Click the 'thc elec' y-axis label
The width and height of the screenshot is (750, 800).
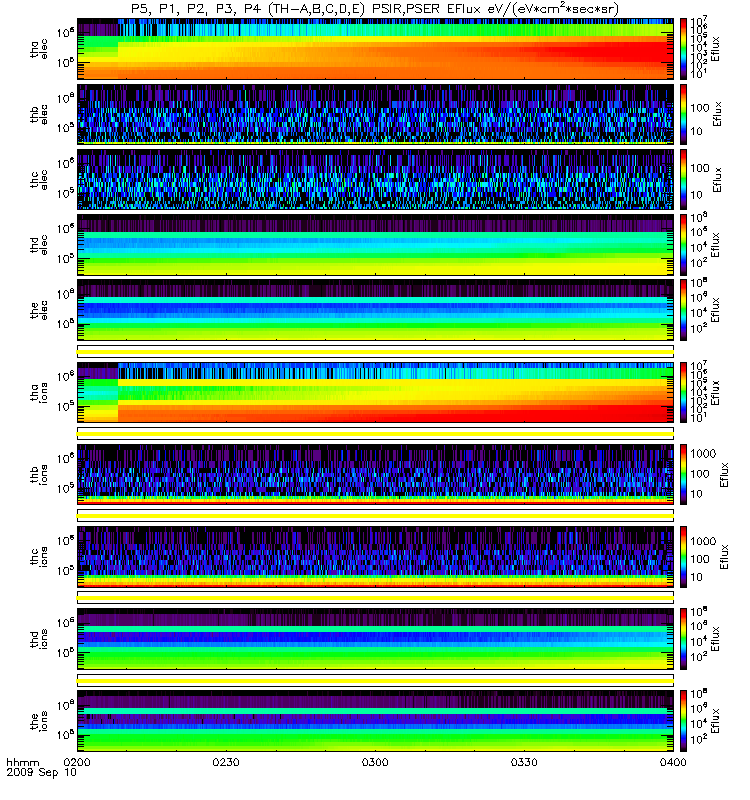[39, 180]
